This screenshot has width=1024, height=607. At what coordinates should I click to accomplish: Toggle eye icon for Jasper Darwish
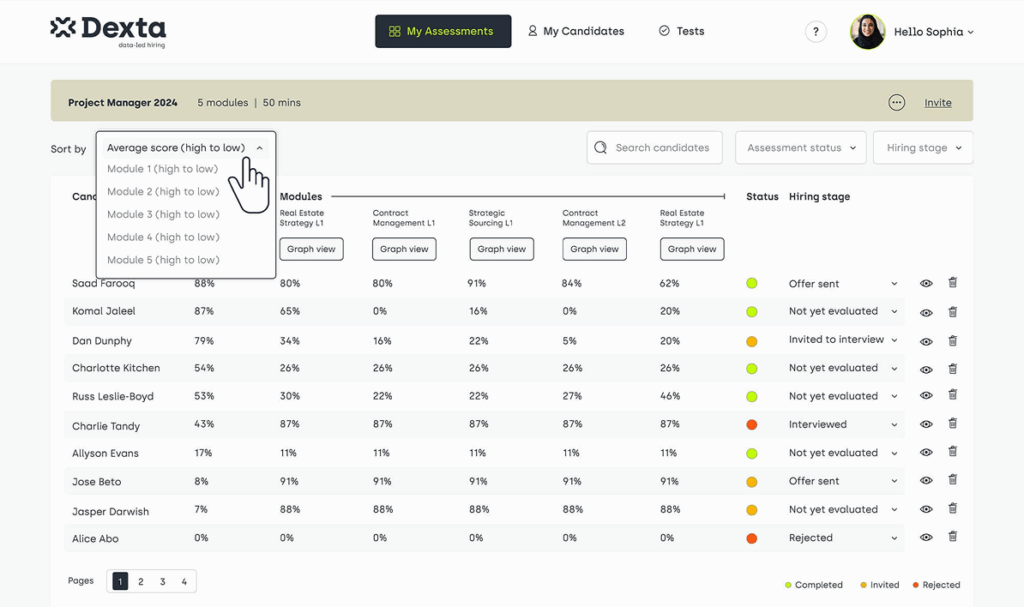[926, 510]
